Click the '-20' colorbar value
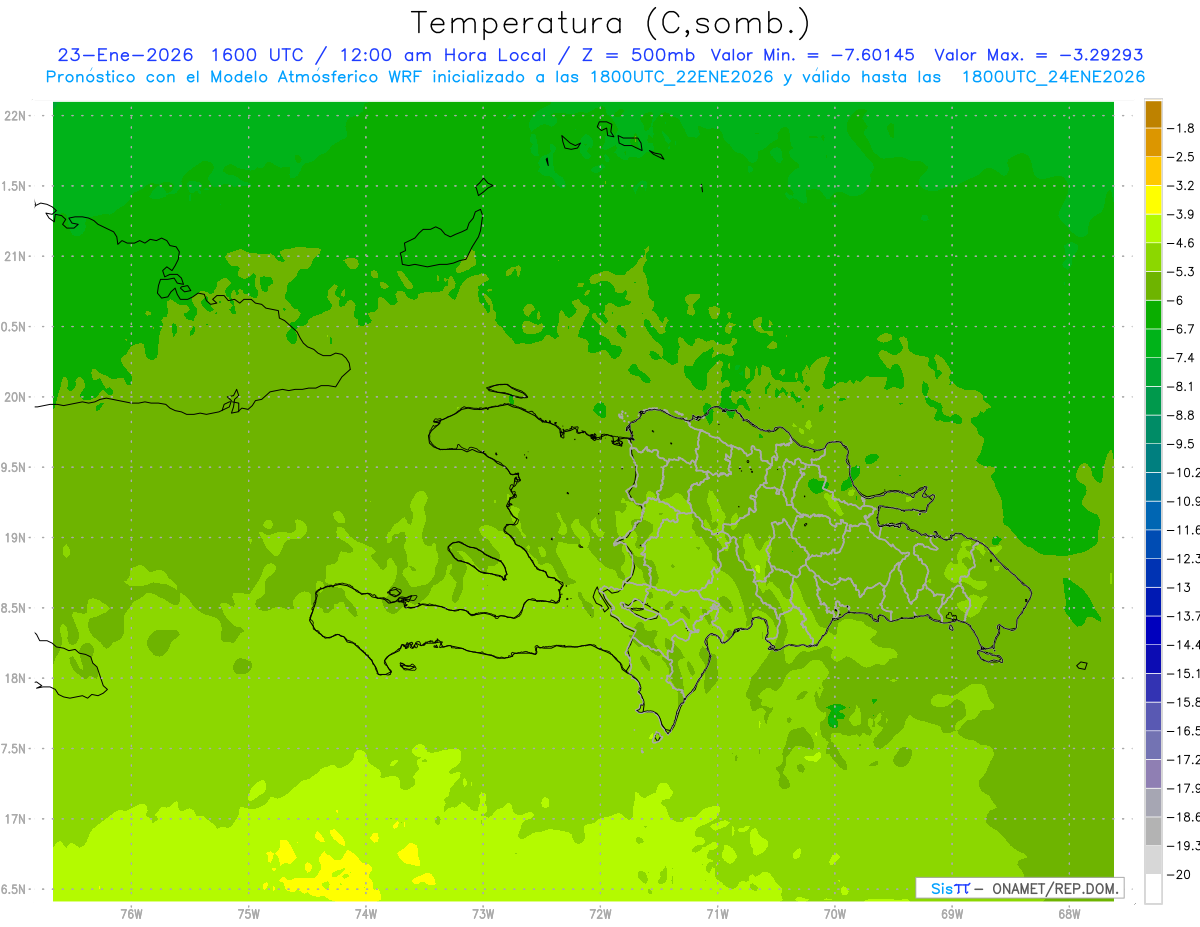The height and width of the screenshot is (927, 1200). click(1180, 874)
